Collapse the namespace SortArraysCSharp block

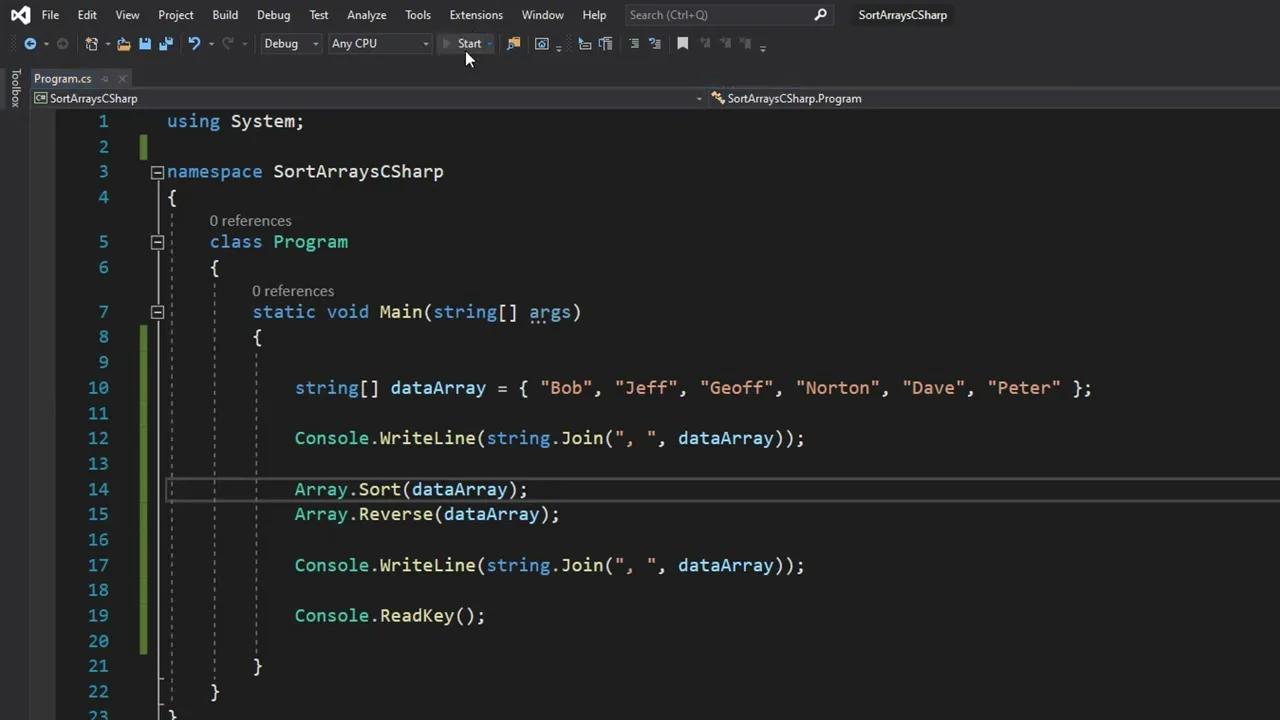[x=157, y=172]
